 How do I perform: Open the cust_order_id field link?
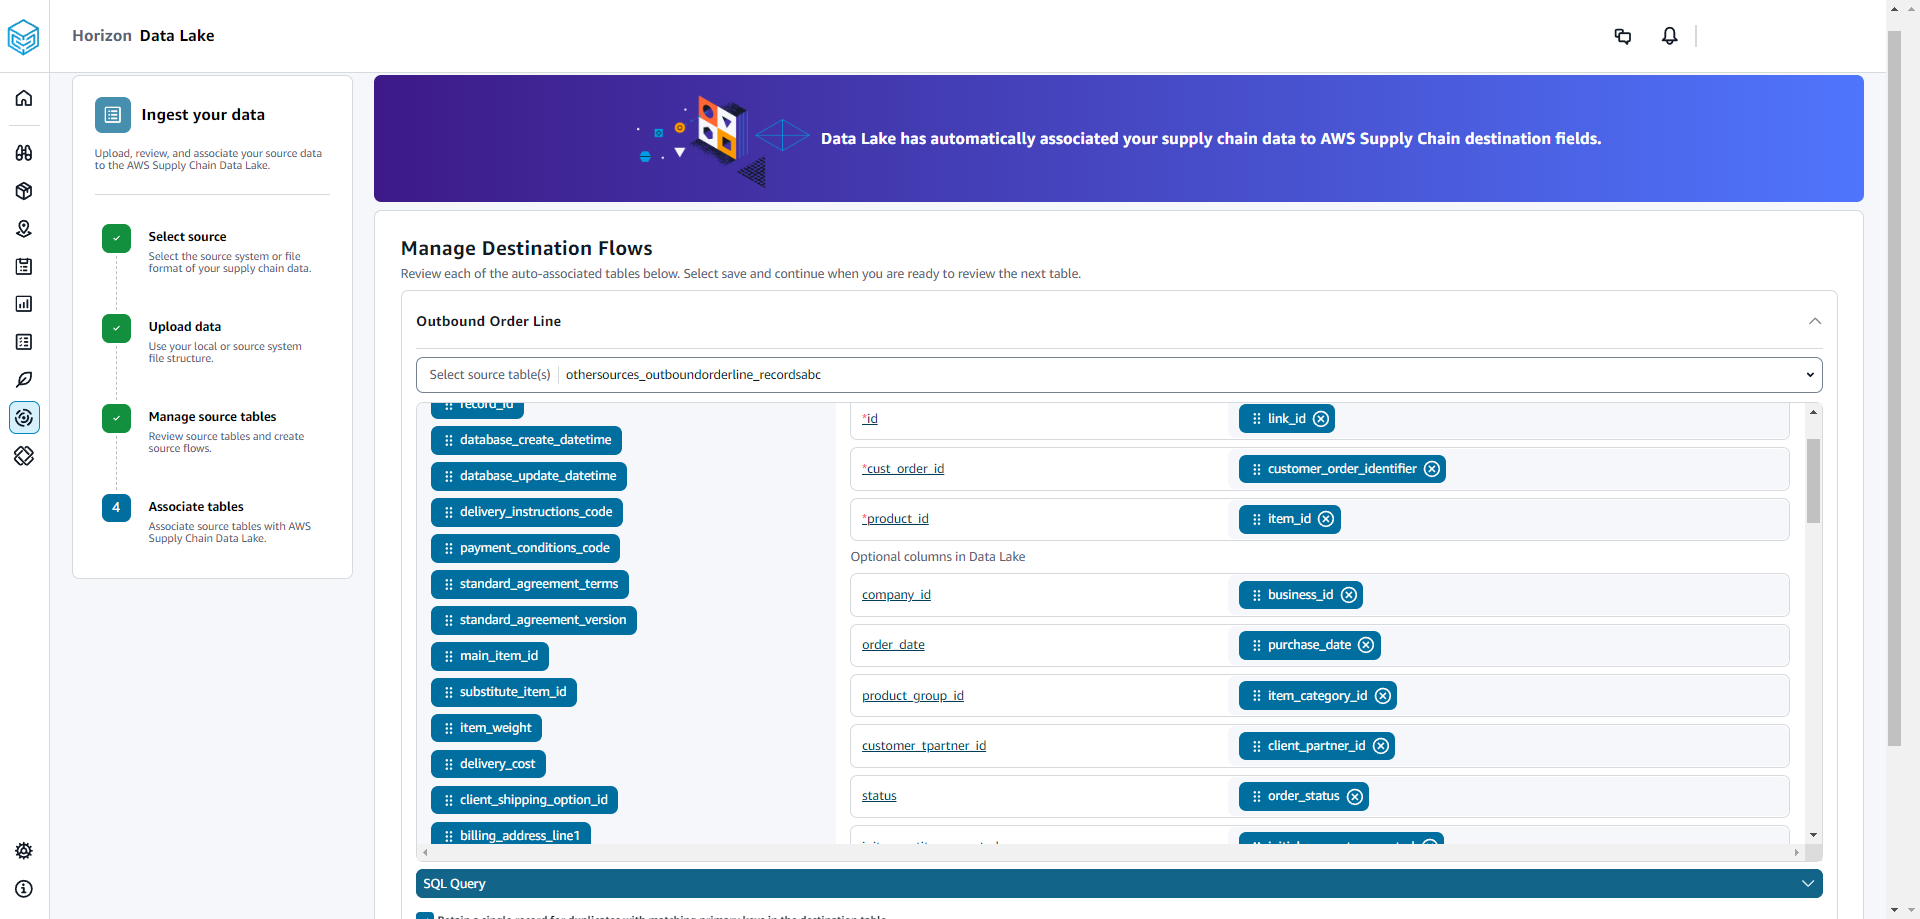tap(902, 468)
